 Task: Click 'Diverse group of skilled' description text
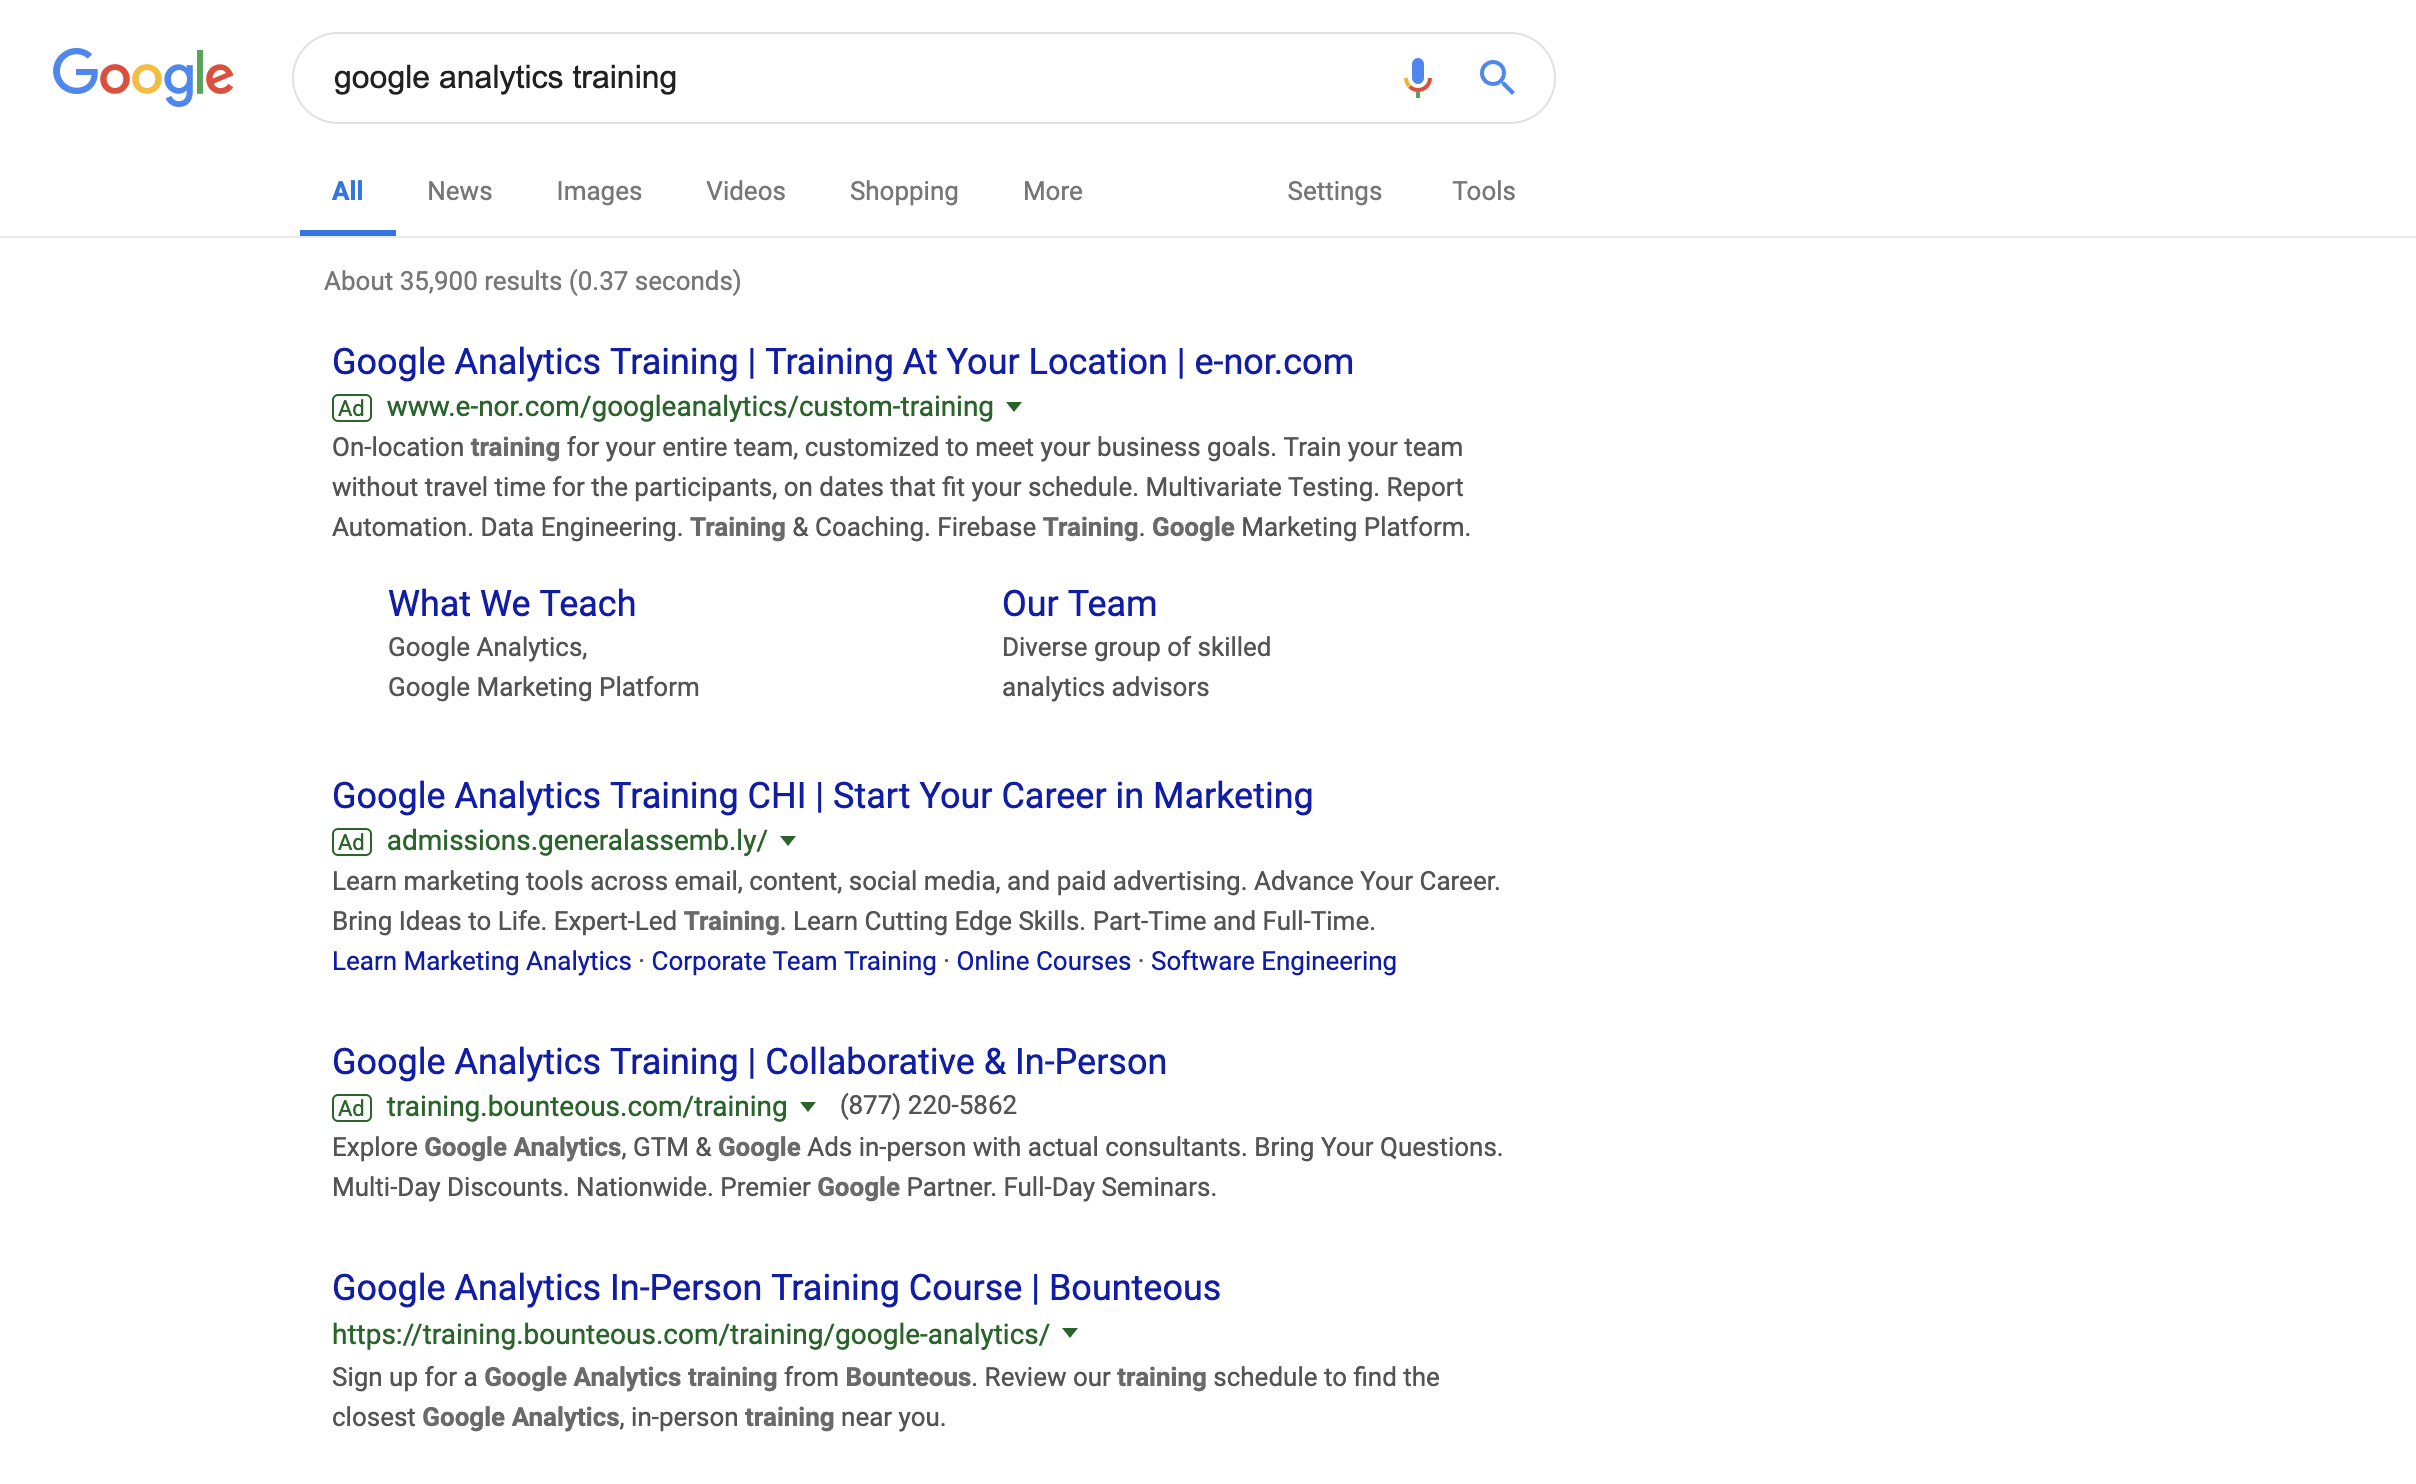(1136, 647)
